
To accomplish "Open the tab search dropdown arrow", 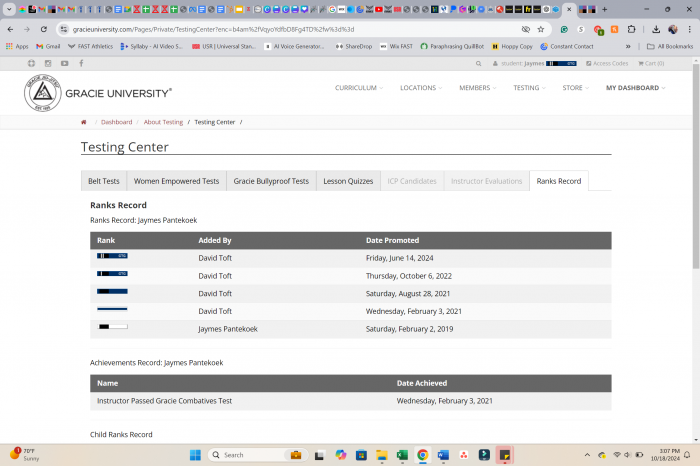I will coord(9,9).
